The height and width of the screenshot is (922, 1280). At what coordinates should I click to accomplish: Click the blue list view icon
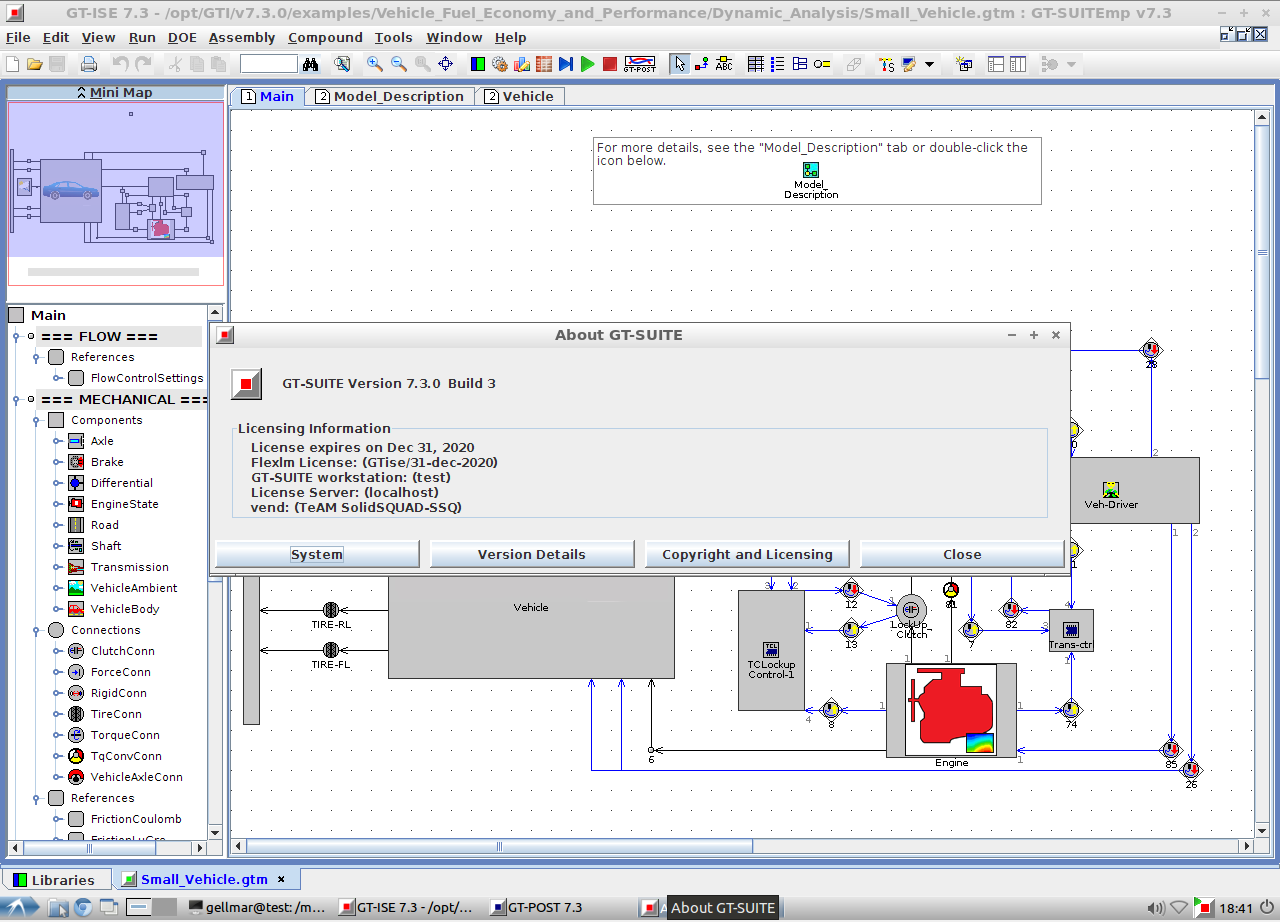(x=778, y=64)
